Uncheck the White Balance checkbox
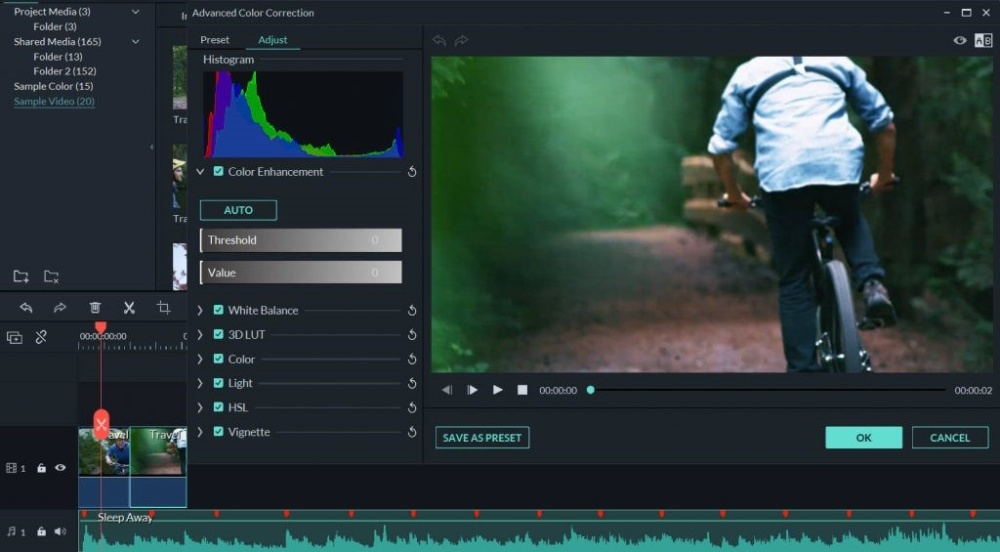Viewport: 1000px width, 552px height. 218,310
